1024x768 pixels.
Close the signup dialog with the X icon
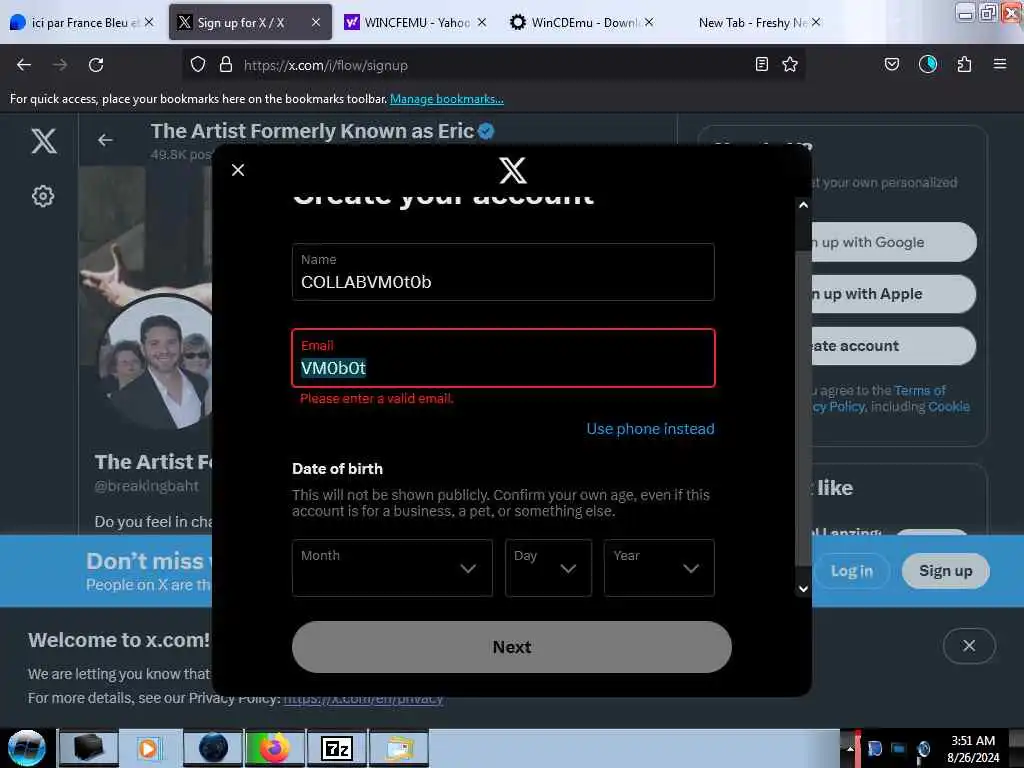click(x=238, y=170)
